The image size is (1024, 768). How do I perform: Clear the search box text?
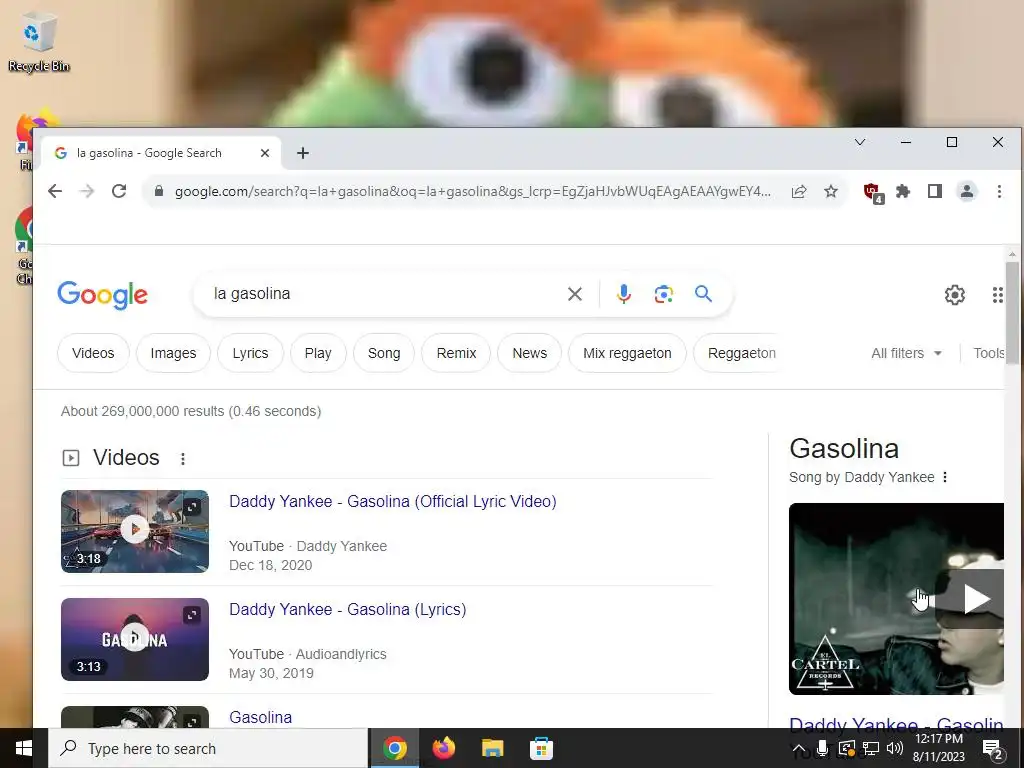(575, 294)
